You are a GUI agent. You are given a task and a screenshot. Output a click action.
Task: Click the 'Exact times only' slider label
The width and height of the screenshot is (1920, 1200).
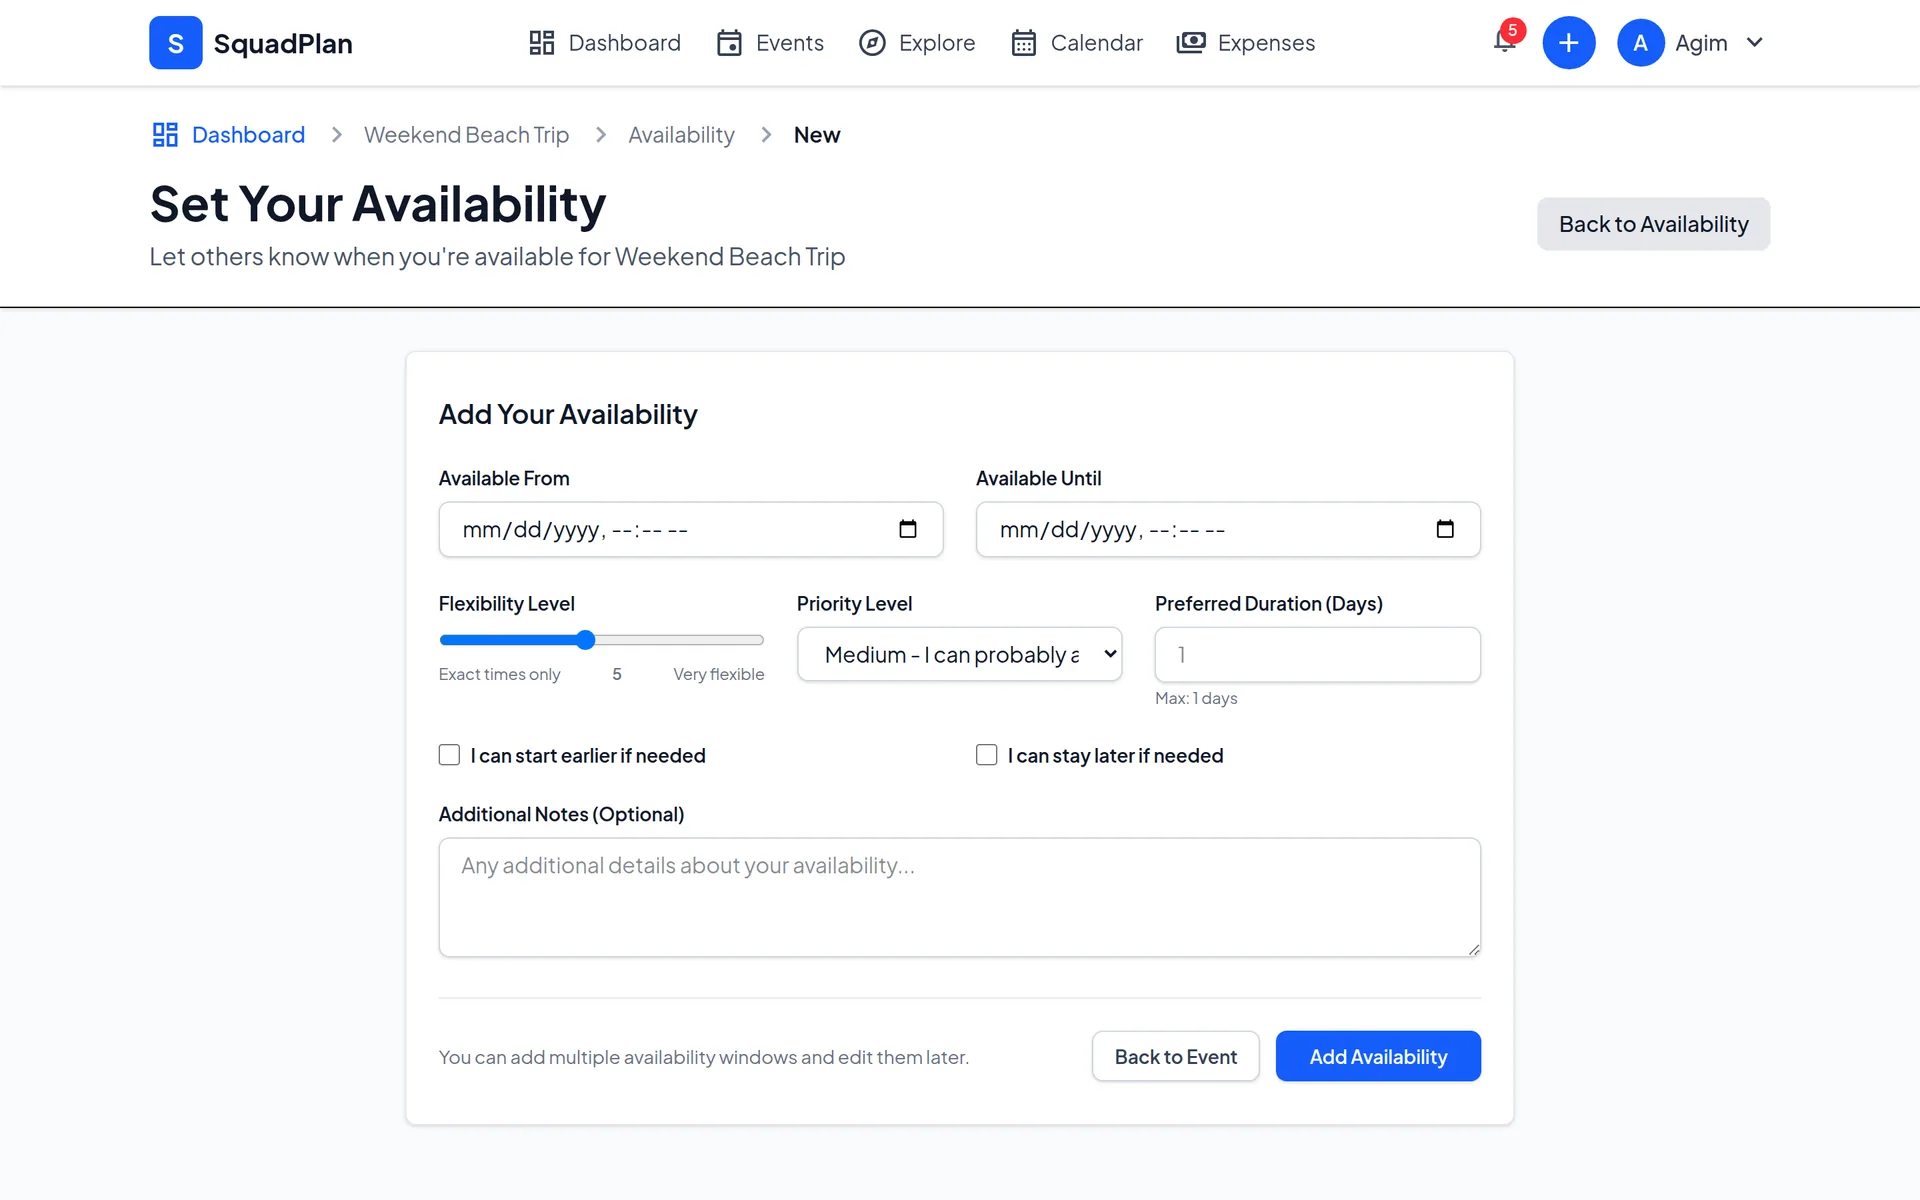(x=499, y=674)
